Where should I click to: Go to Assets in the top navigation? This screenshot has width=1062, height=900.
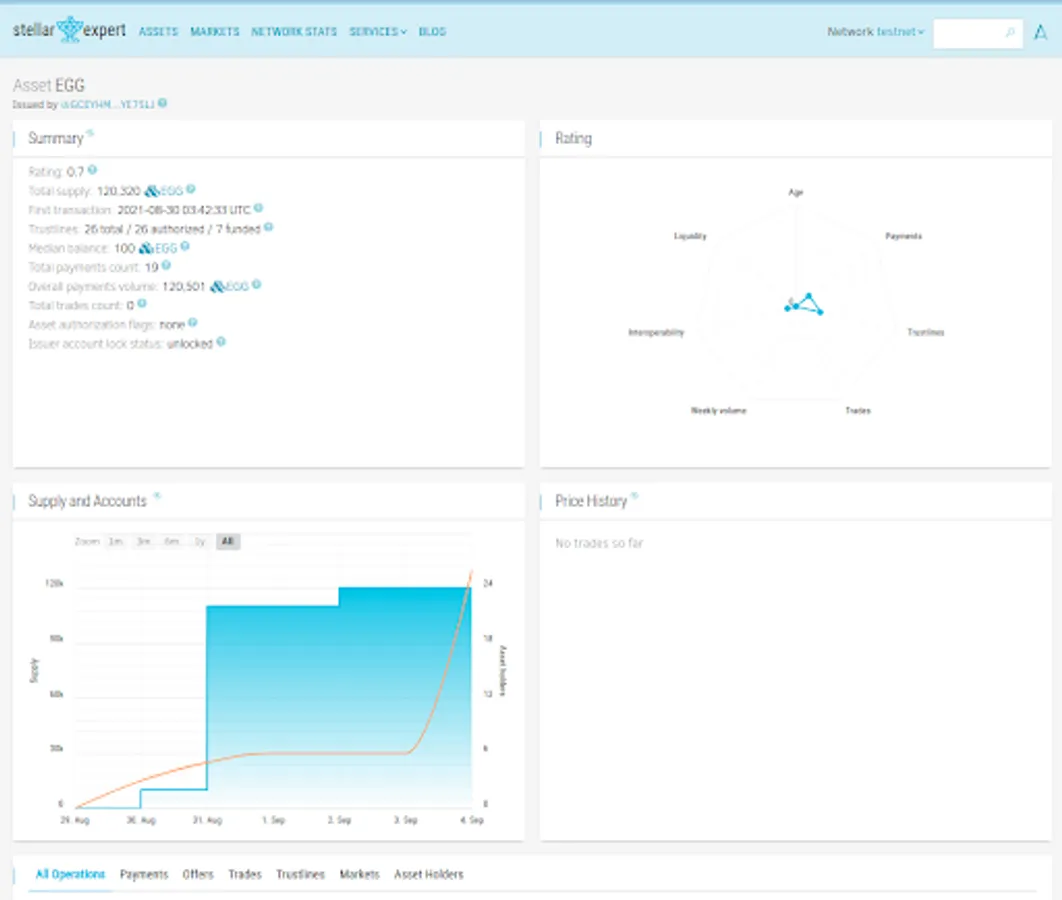[158, 32]
